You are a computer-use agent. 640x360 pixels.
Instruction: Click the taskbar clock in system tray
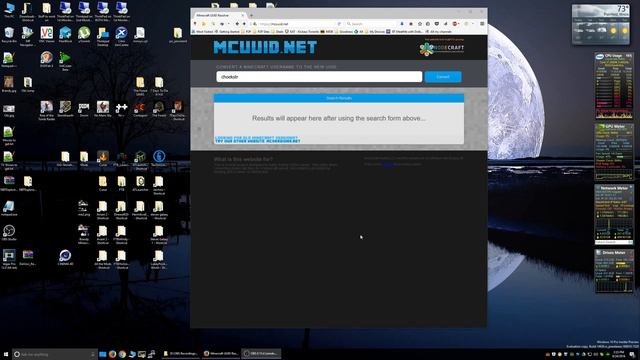[x=619, y=354]
